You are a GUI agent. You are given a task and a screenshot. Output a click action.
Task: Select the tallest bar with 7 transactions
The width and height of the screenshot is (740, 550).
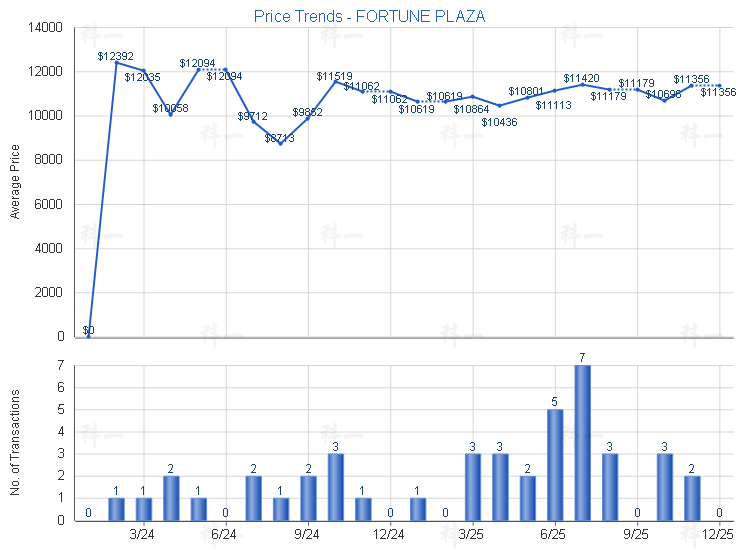[582, 443]
